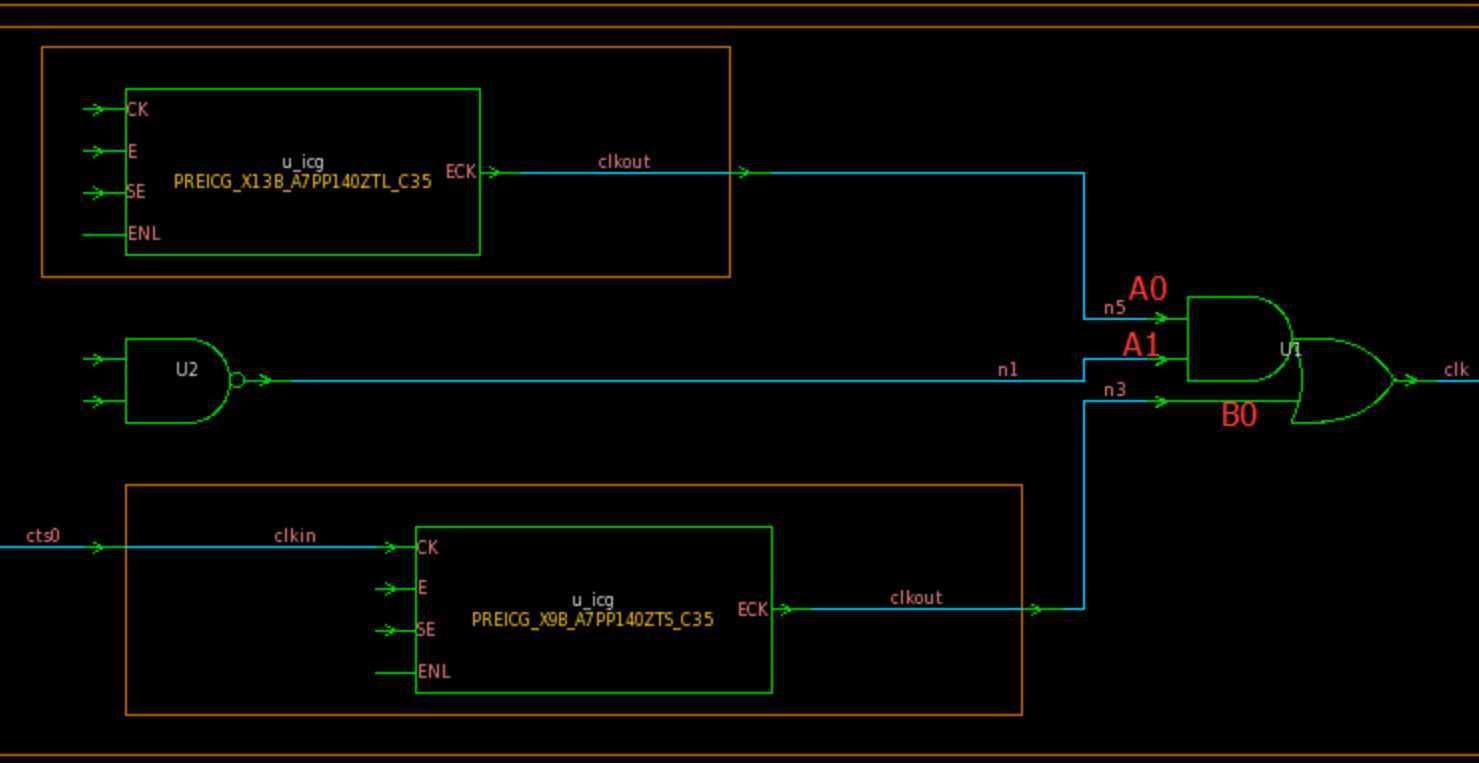Pick the SE pin on the PREICG_X9B cell
This screenshot has height=763, width=1479.
tap(426, 630)
